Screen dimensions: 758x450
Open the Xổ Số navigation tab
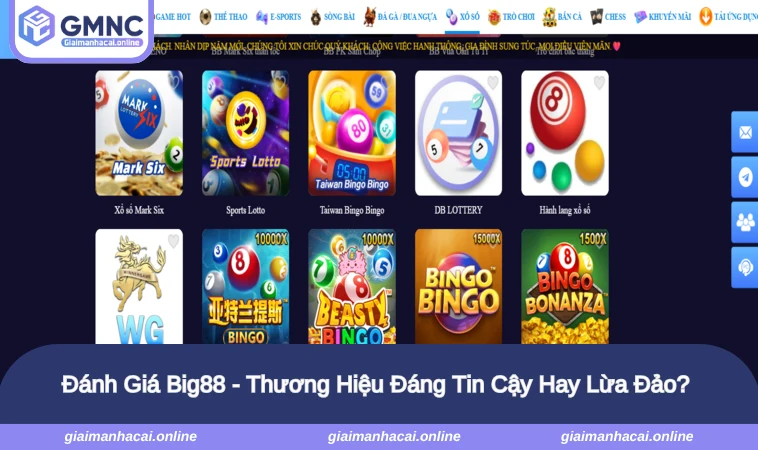[463, 17]
